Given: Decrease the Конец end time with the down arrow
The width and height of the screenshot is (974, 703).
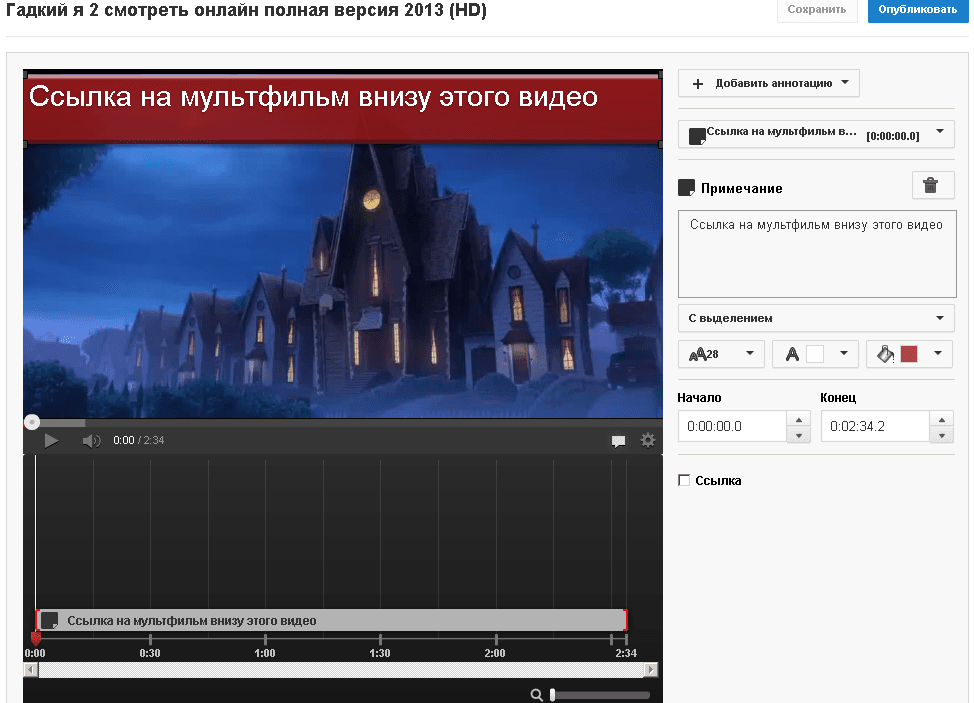Looking at the screenshot, I should click(x=942, y=435).
